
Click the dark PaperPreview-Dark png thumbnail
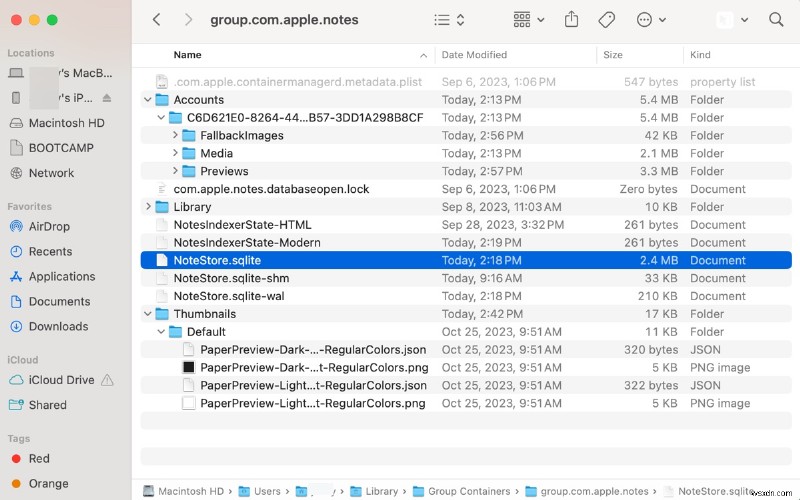[189, 367]
